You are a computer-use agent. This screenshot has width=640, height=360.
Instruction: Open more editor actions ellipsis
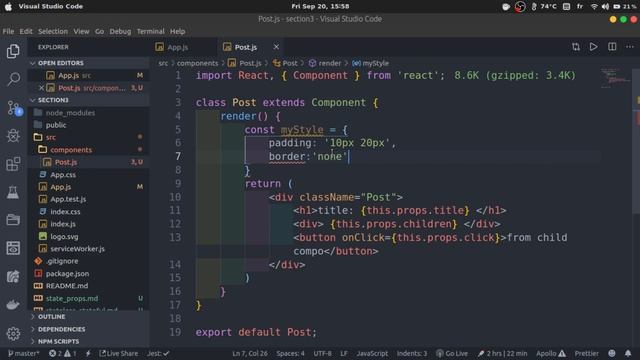[x=630, y=47]
